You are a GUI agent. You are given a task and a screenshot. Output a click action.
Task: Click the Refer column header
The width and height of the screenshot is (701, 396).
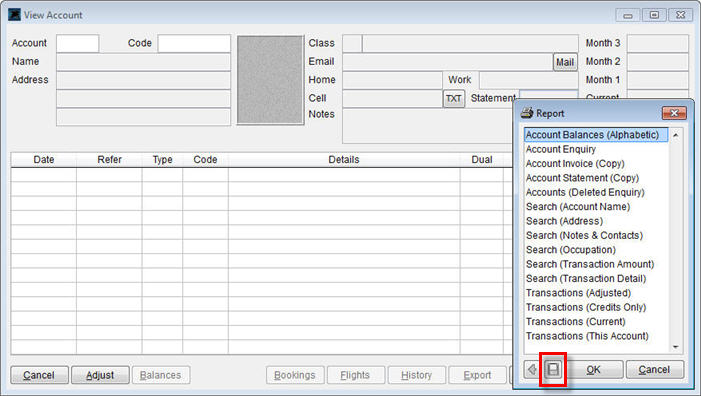point(109,160)
